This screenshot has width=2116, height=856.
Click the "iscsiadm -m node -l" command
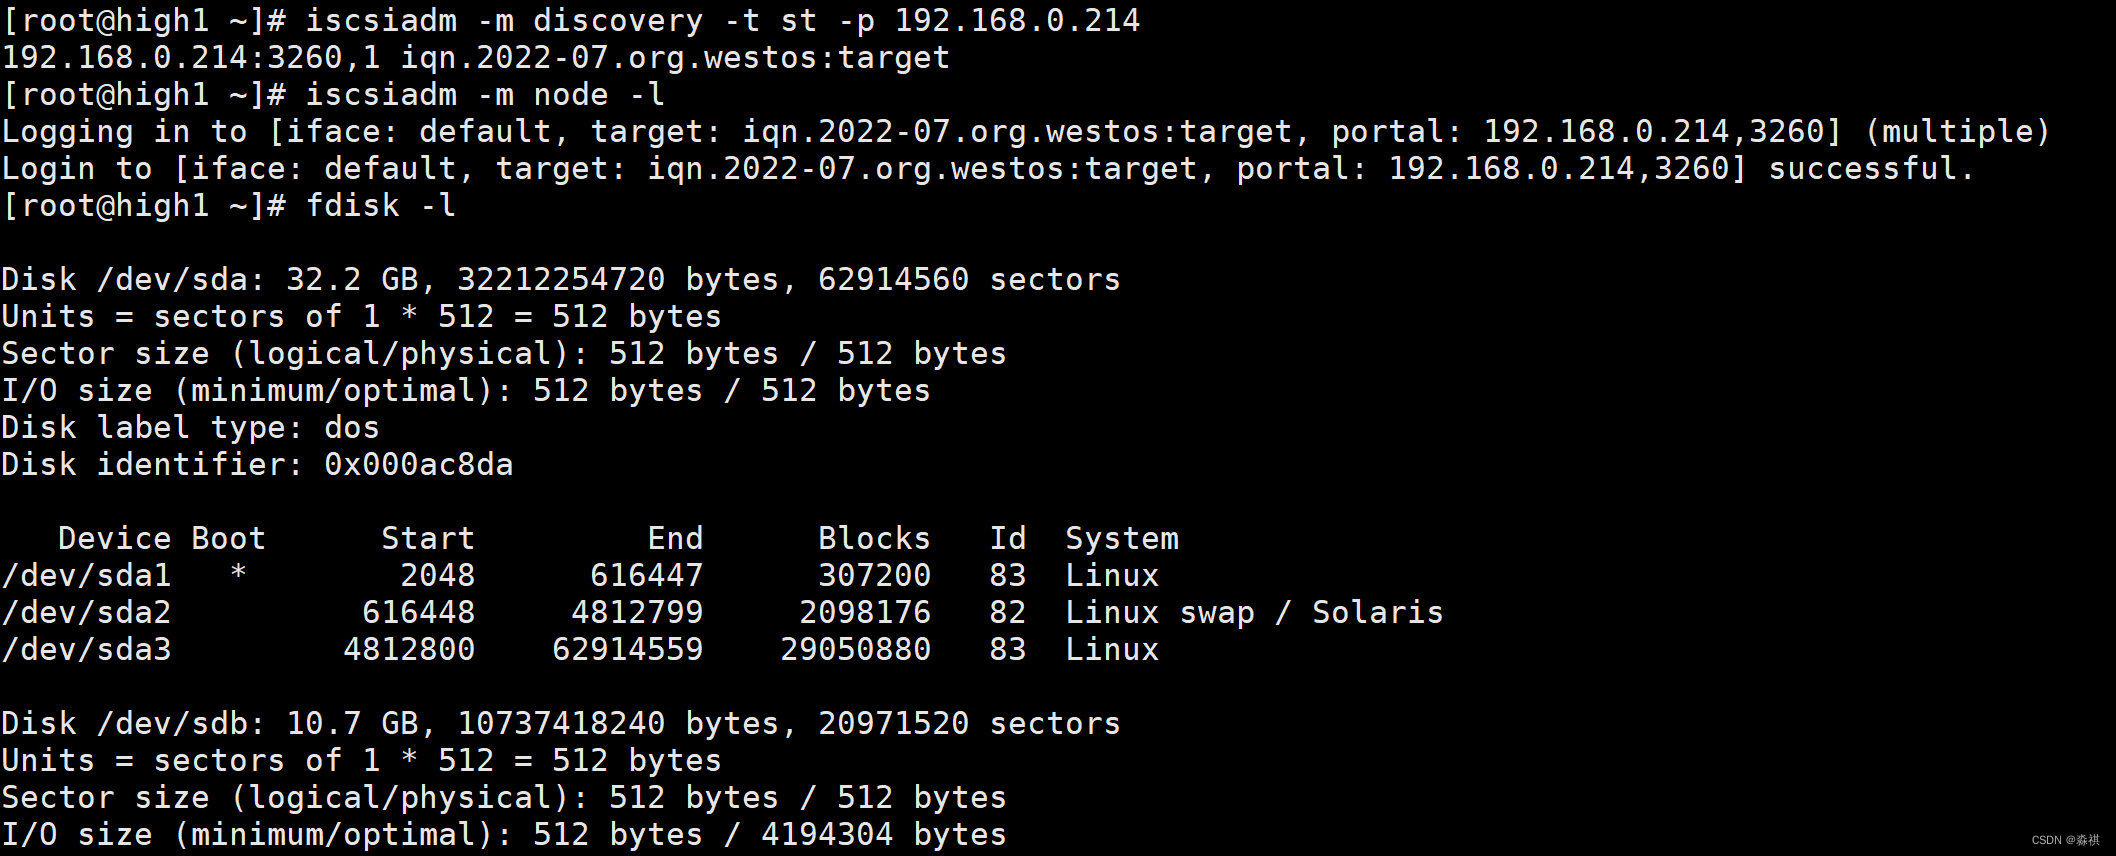click(485, 95)
